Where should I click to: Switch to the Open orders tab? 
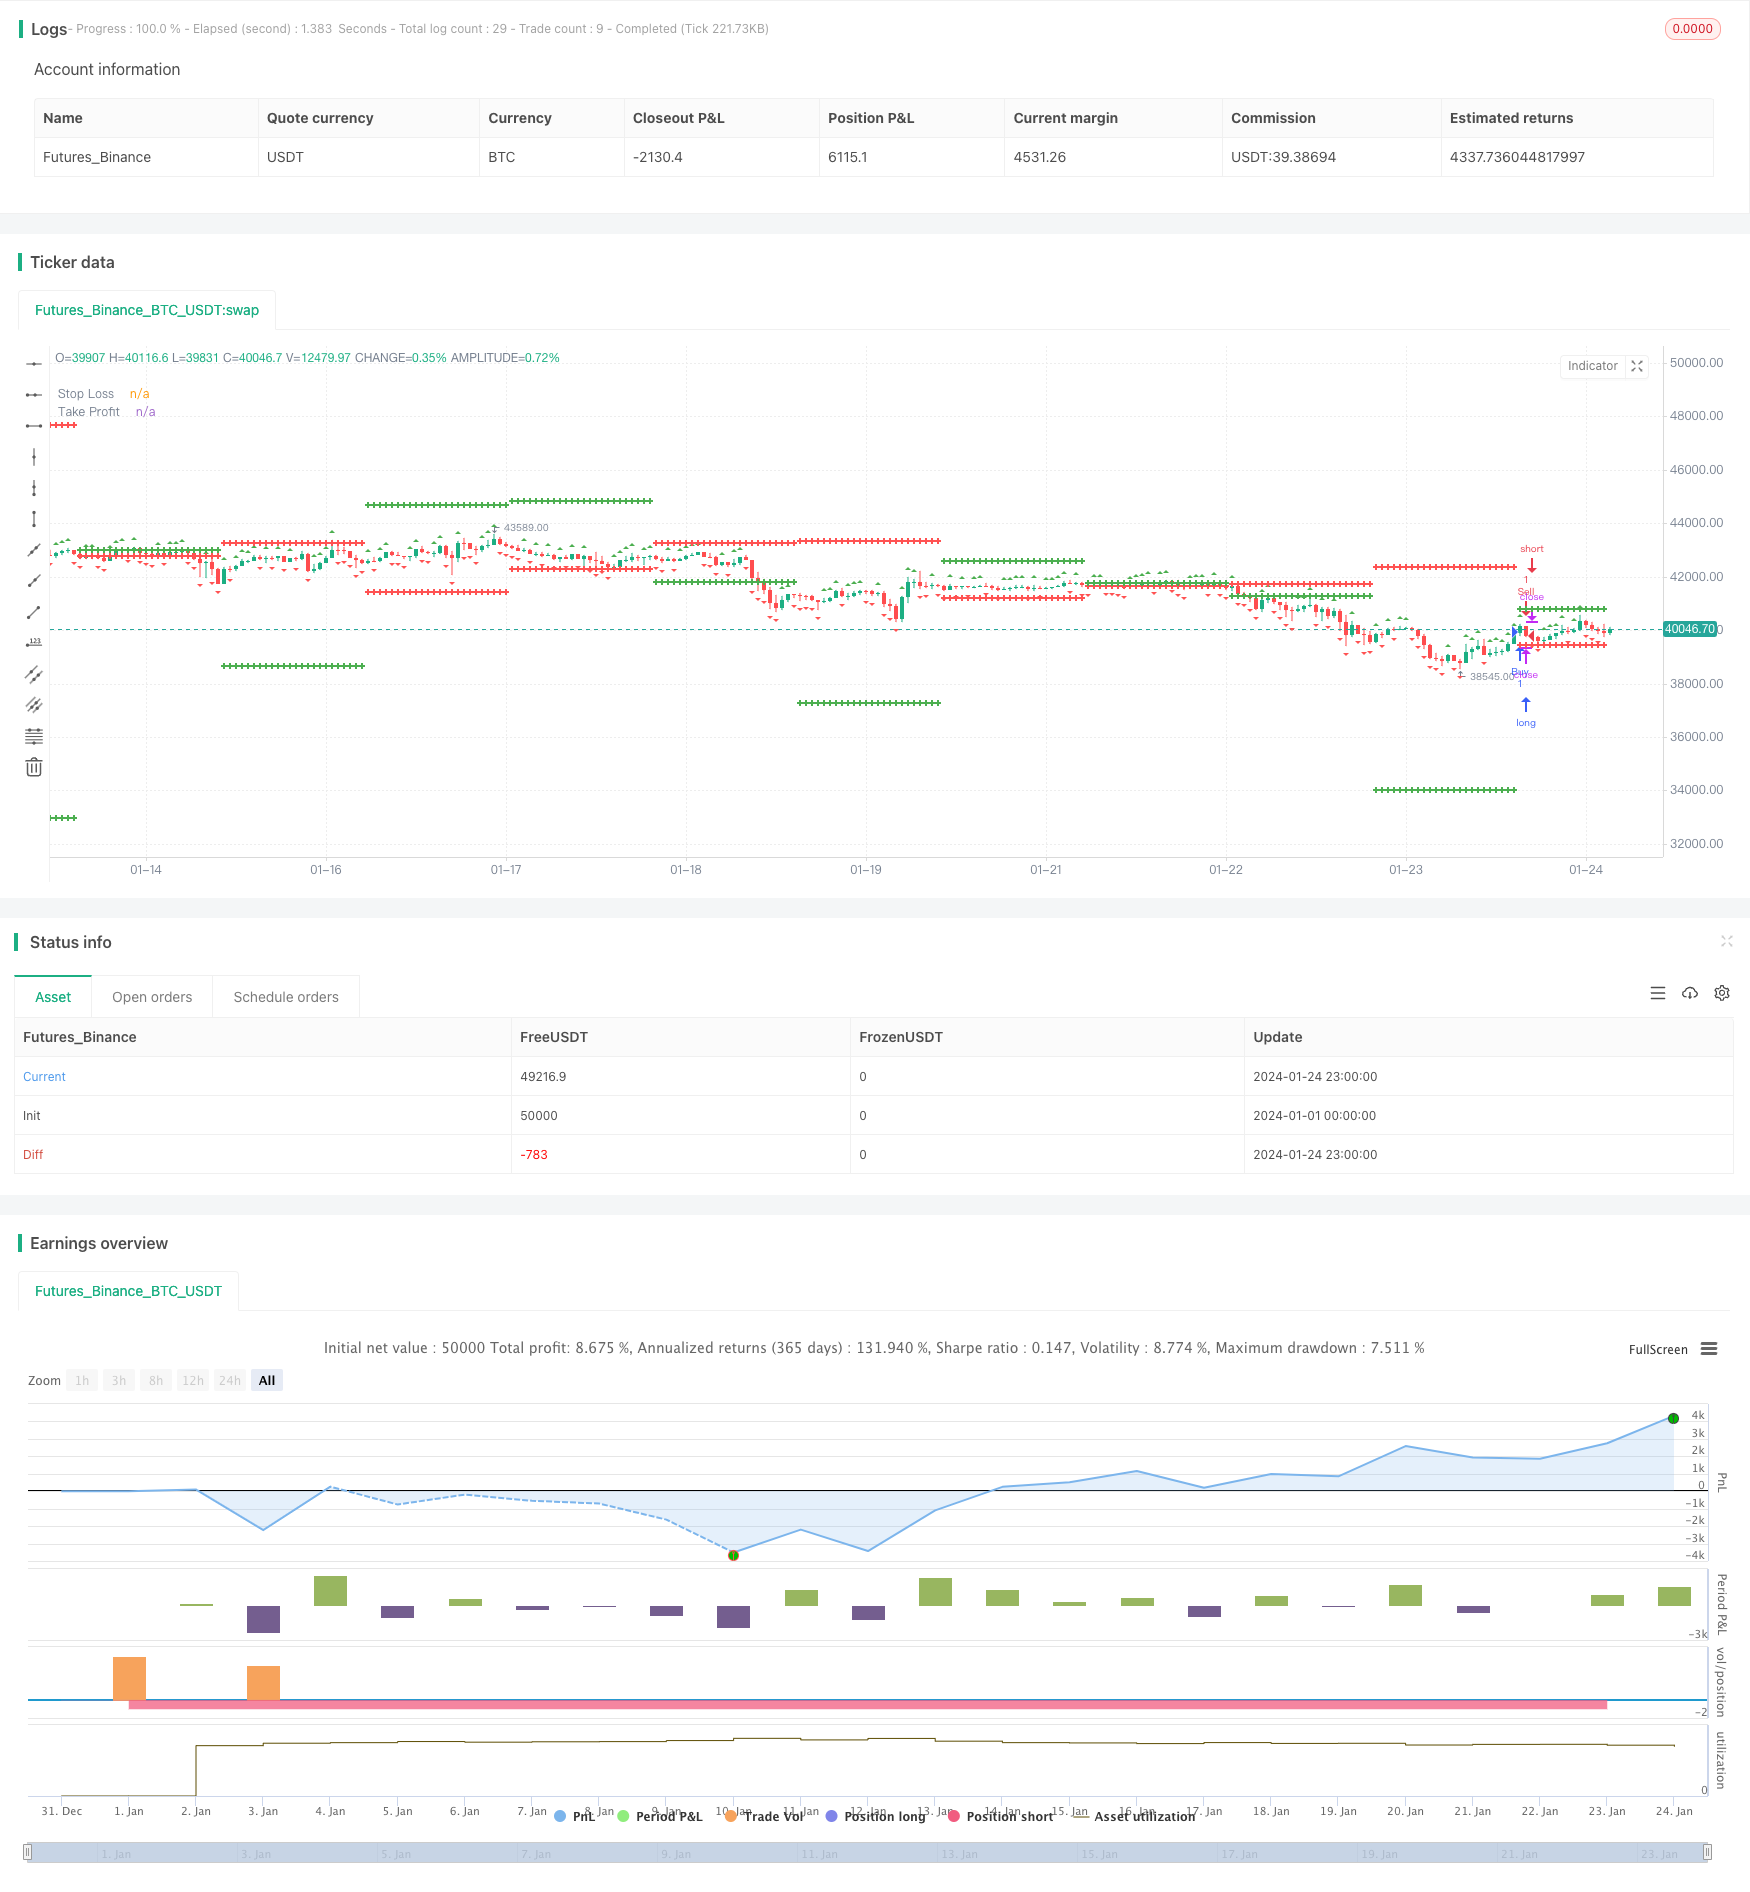pyautogui.click(x=152, y=997)
